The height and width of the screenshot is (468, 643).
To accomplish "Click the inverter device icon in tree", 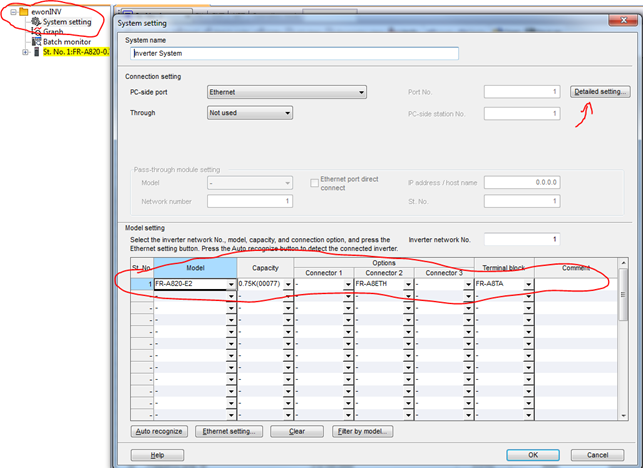I will (x=36, y=52).
